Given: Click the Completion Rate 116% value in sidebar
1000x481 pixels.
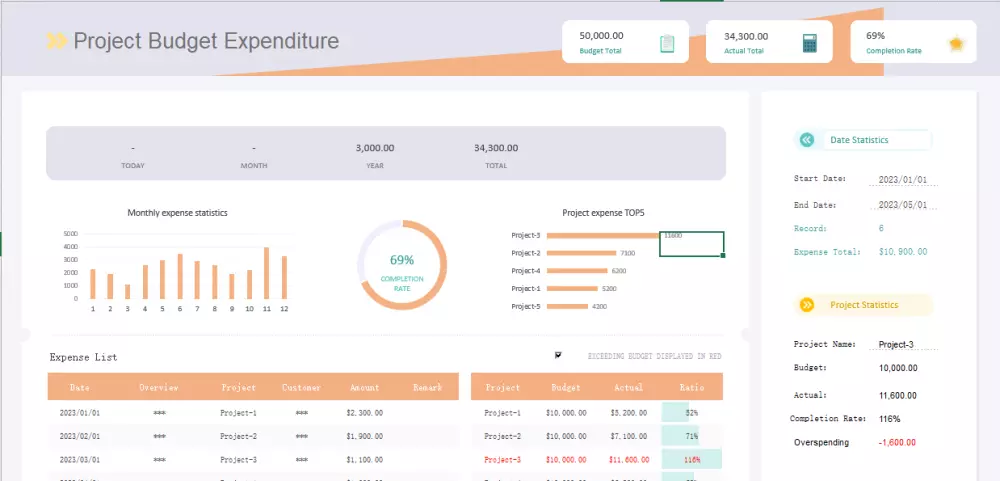Looking at the screenshot, I should pos(889,419).
